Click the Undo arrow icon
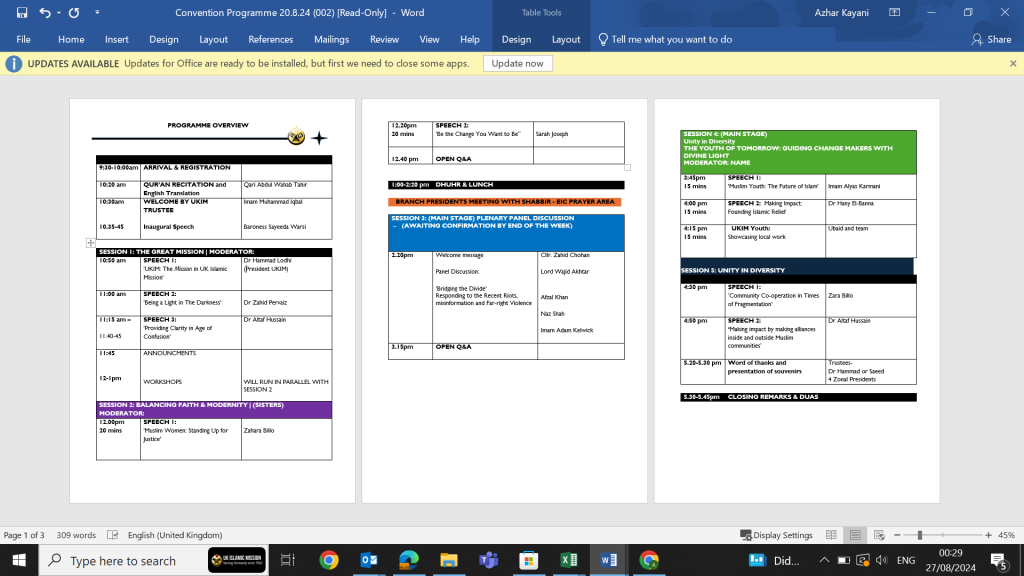This screenshot has width=1024, height=576. click(x=45, y=13)
